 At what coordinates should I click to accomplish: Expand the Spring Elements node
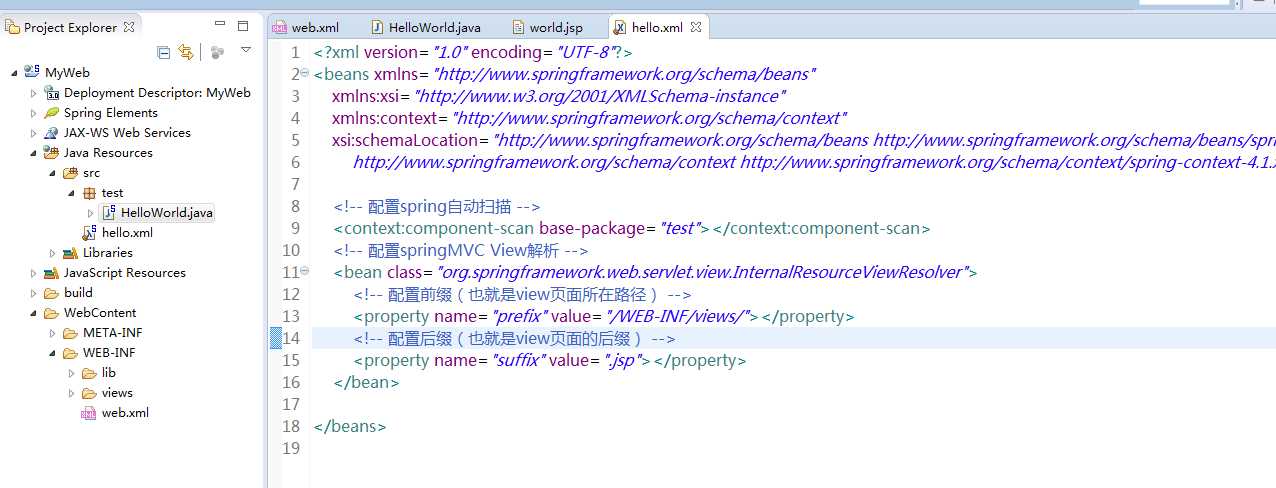[x=33, y=112]
